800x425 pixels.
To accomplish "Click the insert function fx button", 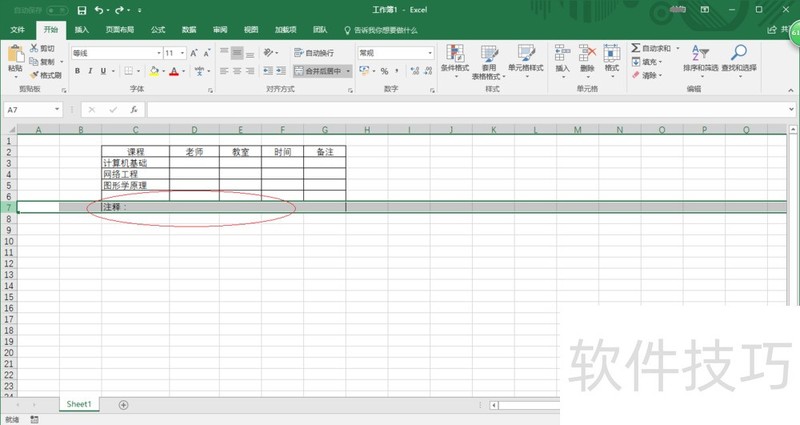I will click(x=134, y=110).
